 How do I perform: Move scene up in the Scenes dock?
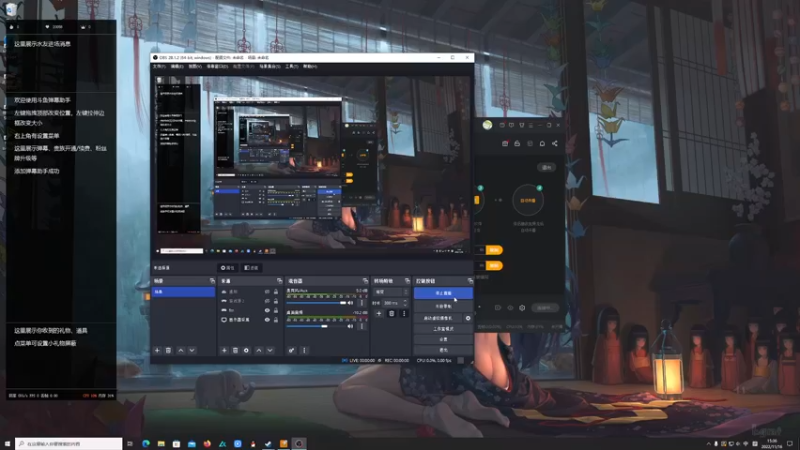pos(181,351)
